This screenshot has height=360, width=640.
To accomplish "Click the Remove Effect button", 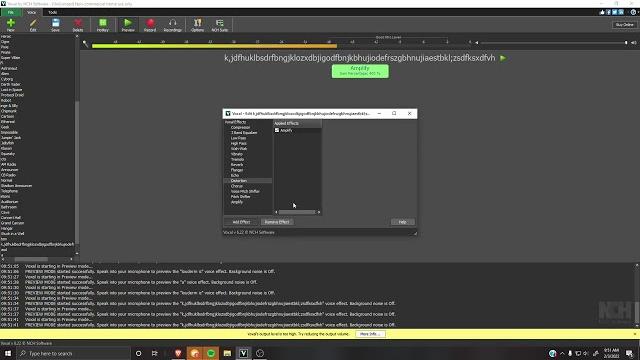I will point(277,222).
